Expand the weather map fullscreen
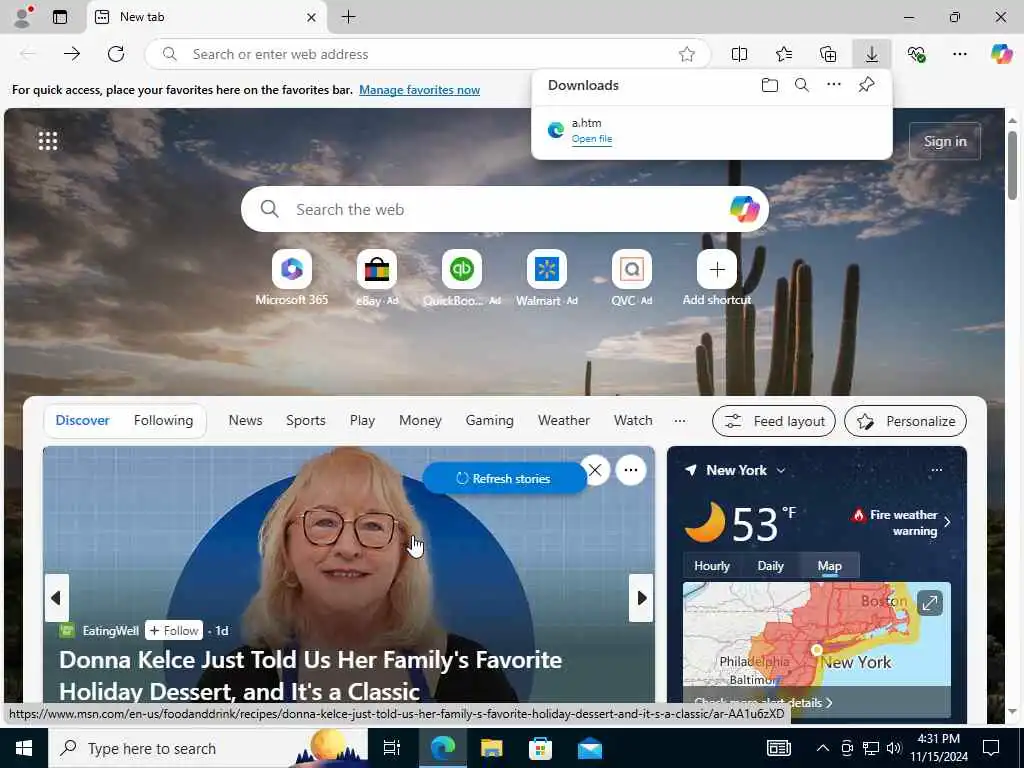The width and height of the screenshot is (1024, 768). pos(930,603)
